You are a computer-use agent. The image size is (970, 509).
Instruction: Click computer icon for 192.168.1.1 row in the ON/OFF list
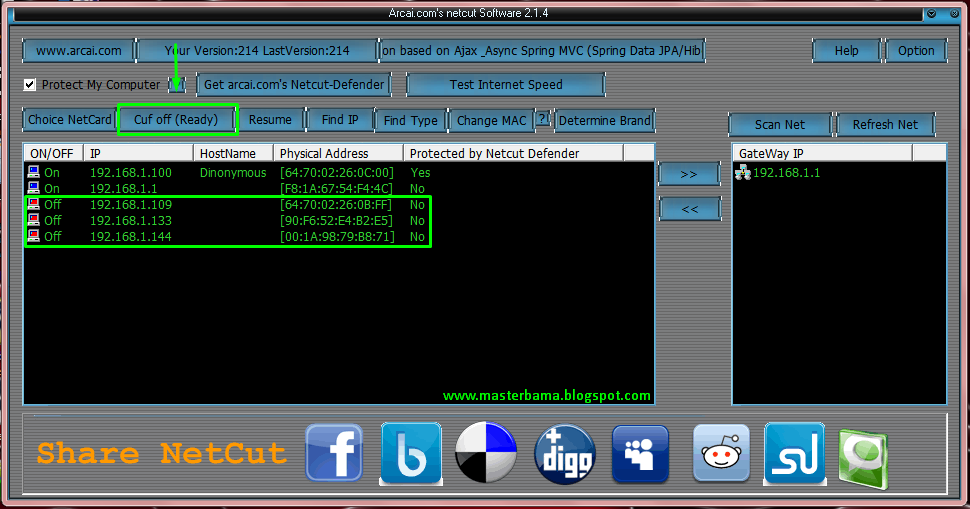[x=33, y=188]
